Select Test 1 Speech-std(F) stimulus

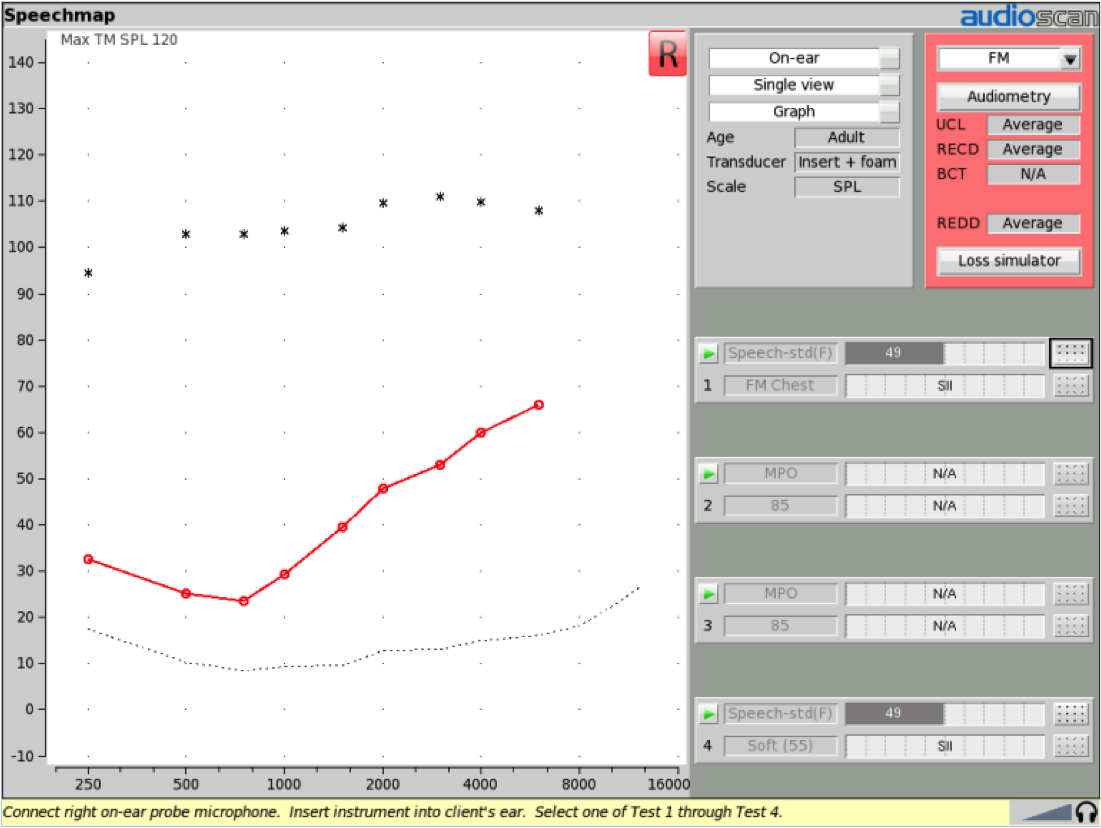click(781, 353)
